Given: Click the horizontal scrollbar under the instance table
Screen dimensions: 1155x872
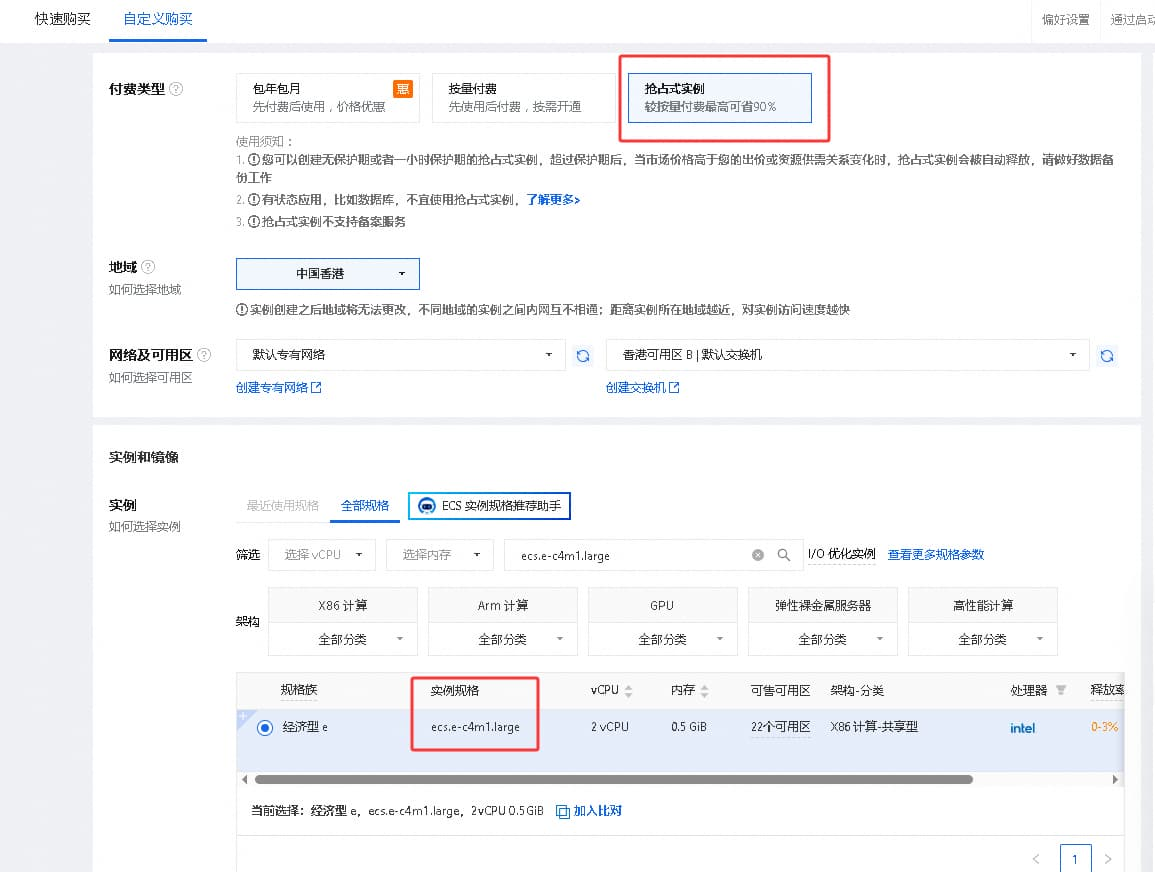Looking at the screenshot, I should pyautogui.click(x=614, y=779).
